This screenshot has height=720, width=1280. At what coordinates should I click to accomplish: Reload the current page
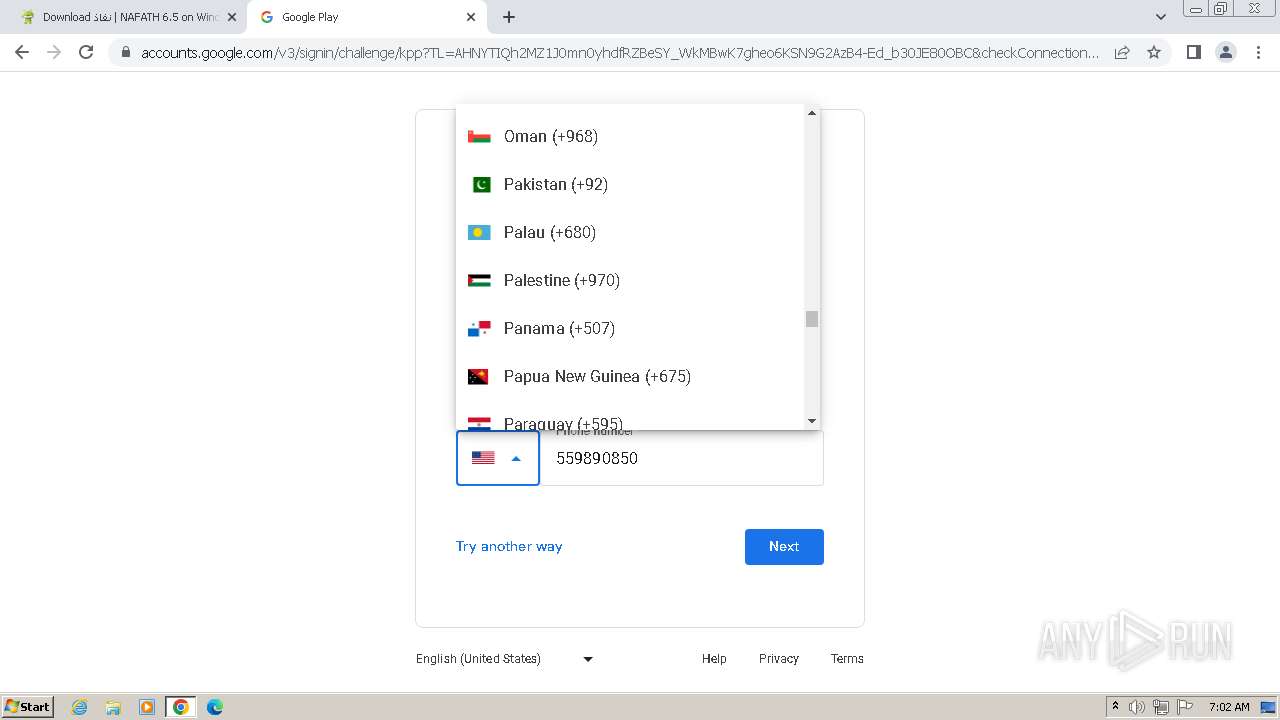pyautogui.click(x=86, y=52)
